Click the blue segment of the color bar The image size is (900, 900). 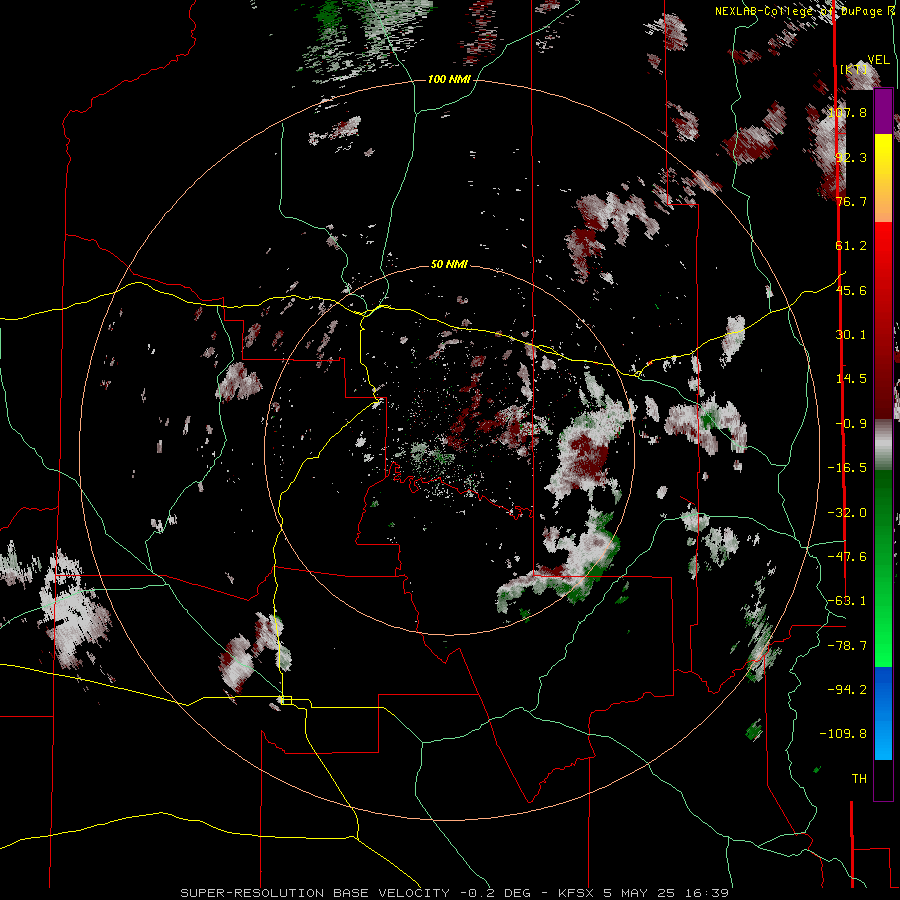pyautogui.click(x=883, y=713)
